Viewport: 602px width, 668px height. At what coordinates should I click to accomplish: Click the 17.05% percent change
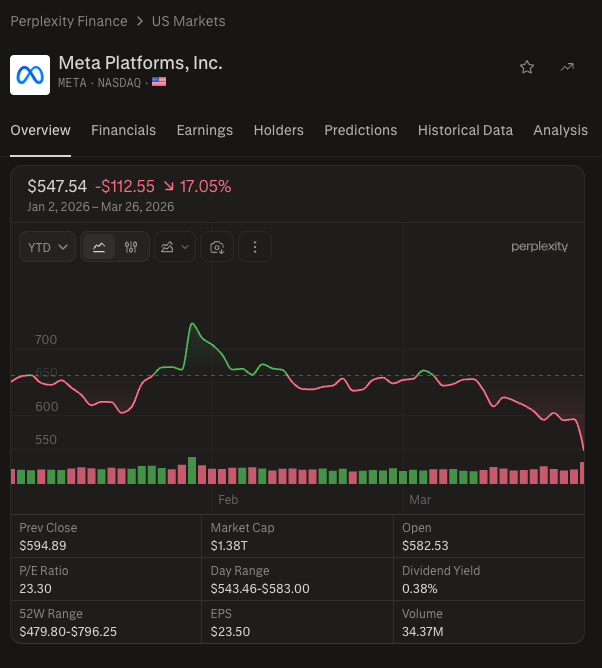205,186
